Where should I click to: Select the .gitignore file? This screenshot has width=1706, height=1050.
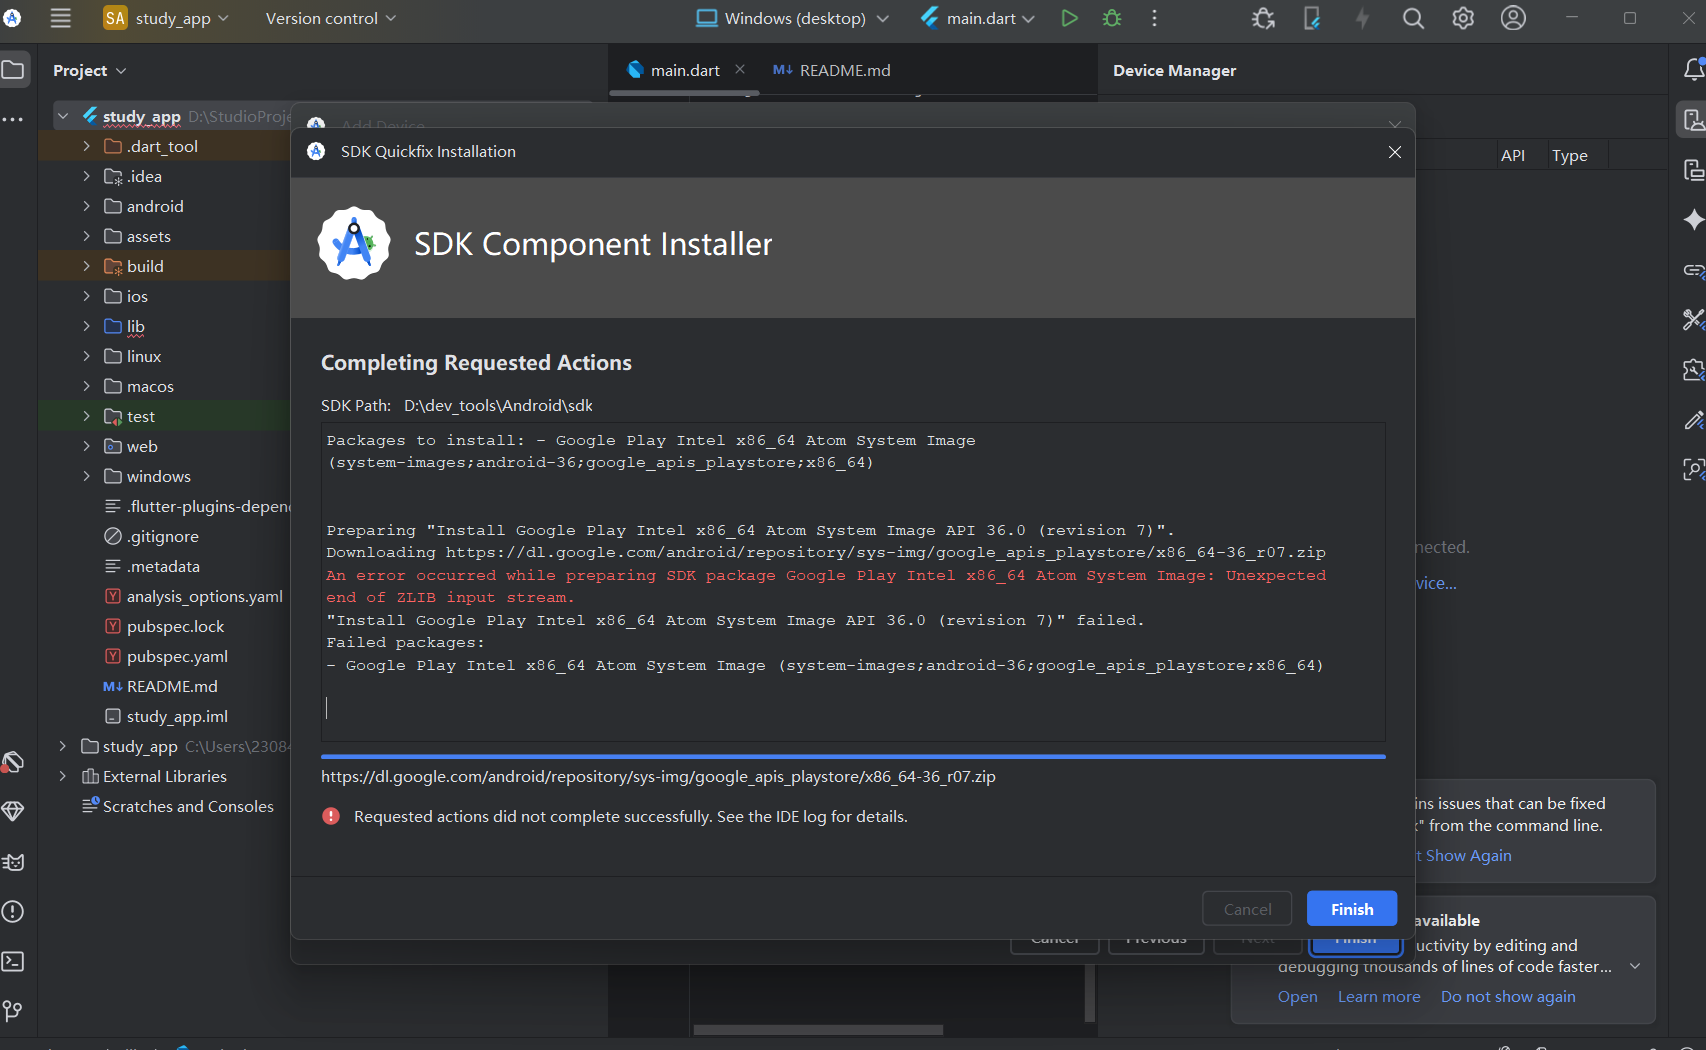[x=162, y=536]
